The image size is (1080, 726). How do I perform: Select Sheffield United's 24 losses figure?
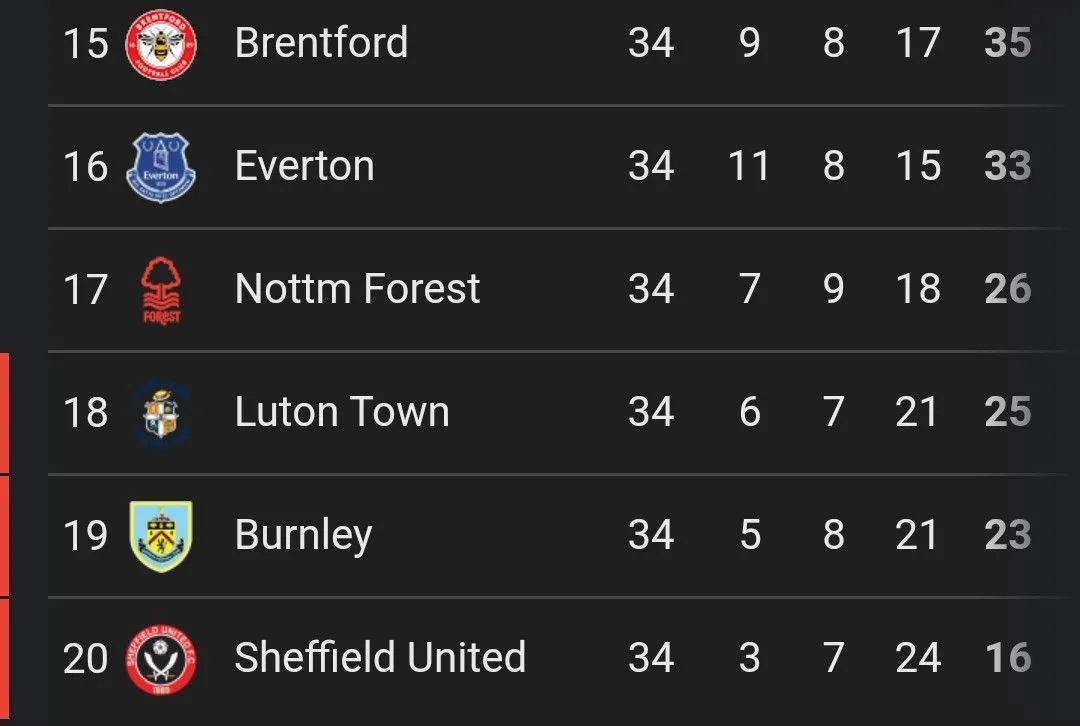pos(917,658)
